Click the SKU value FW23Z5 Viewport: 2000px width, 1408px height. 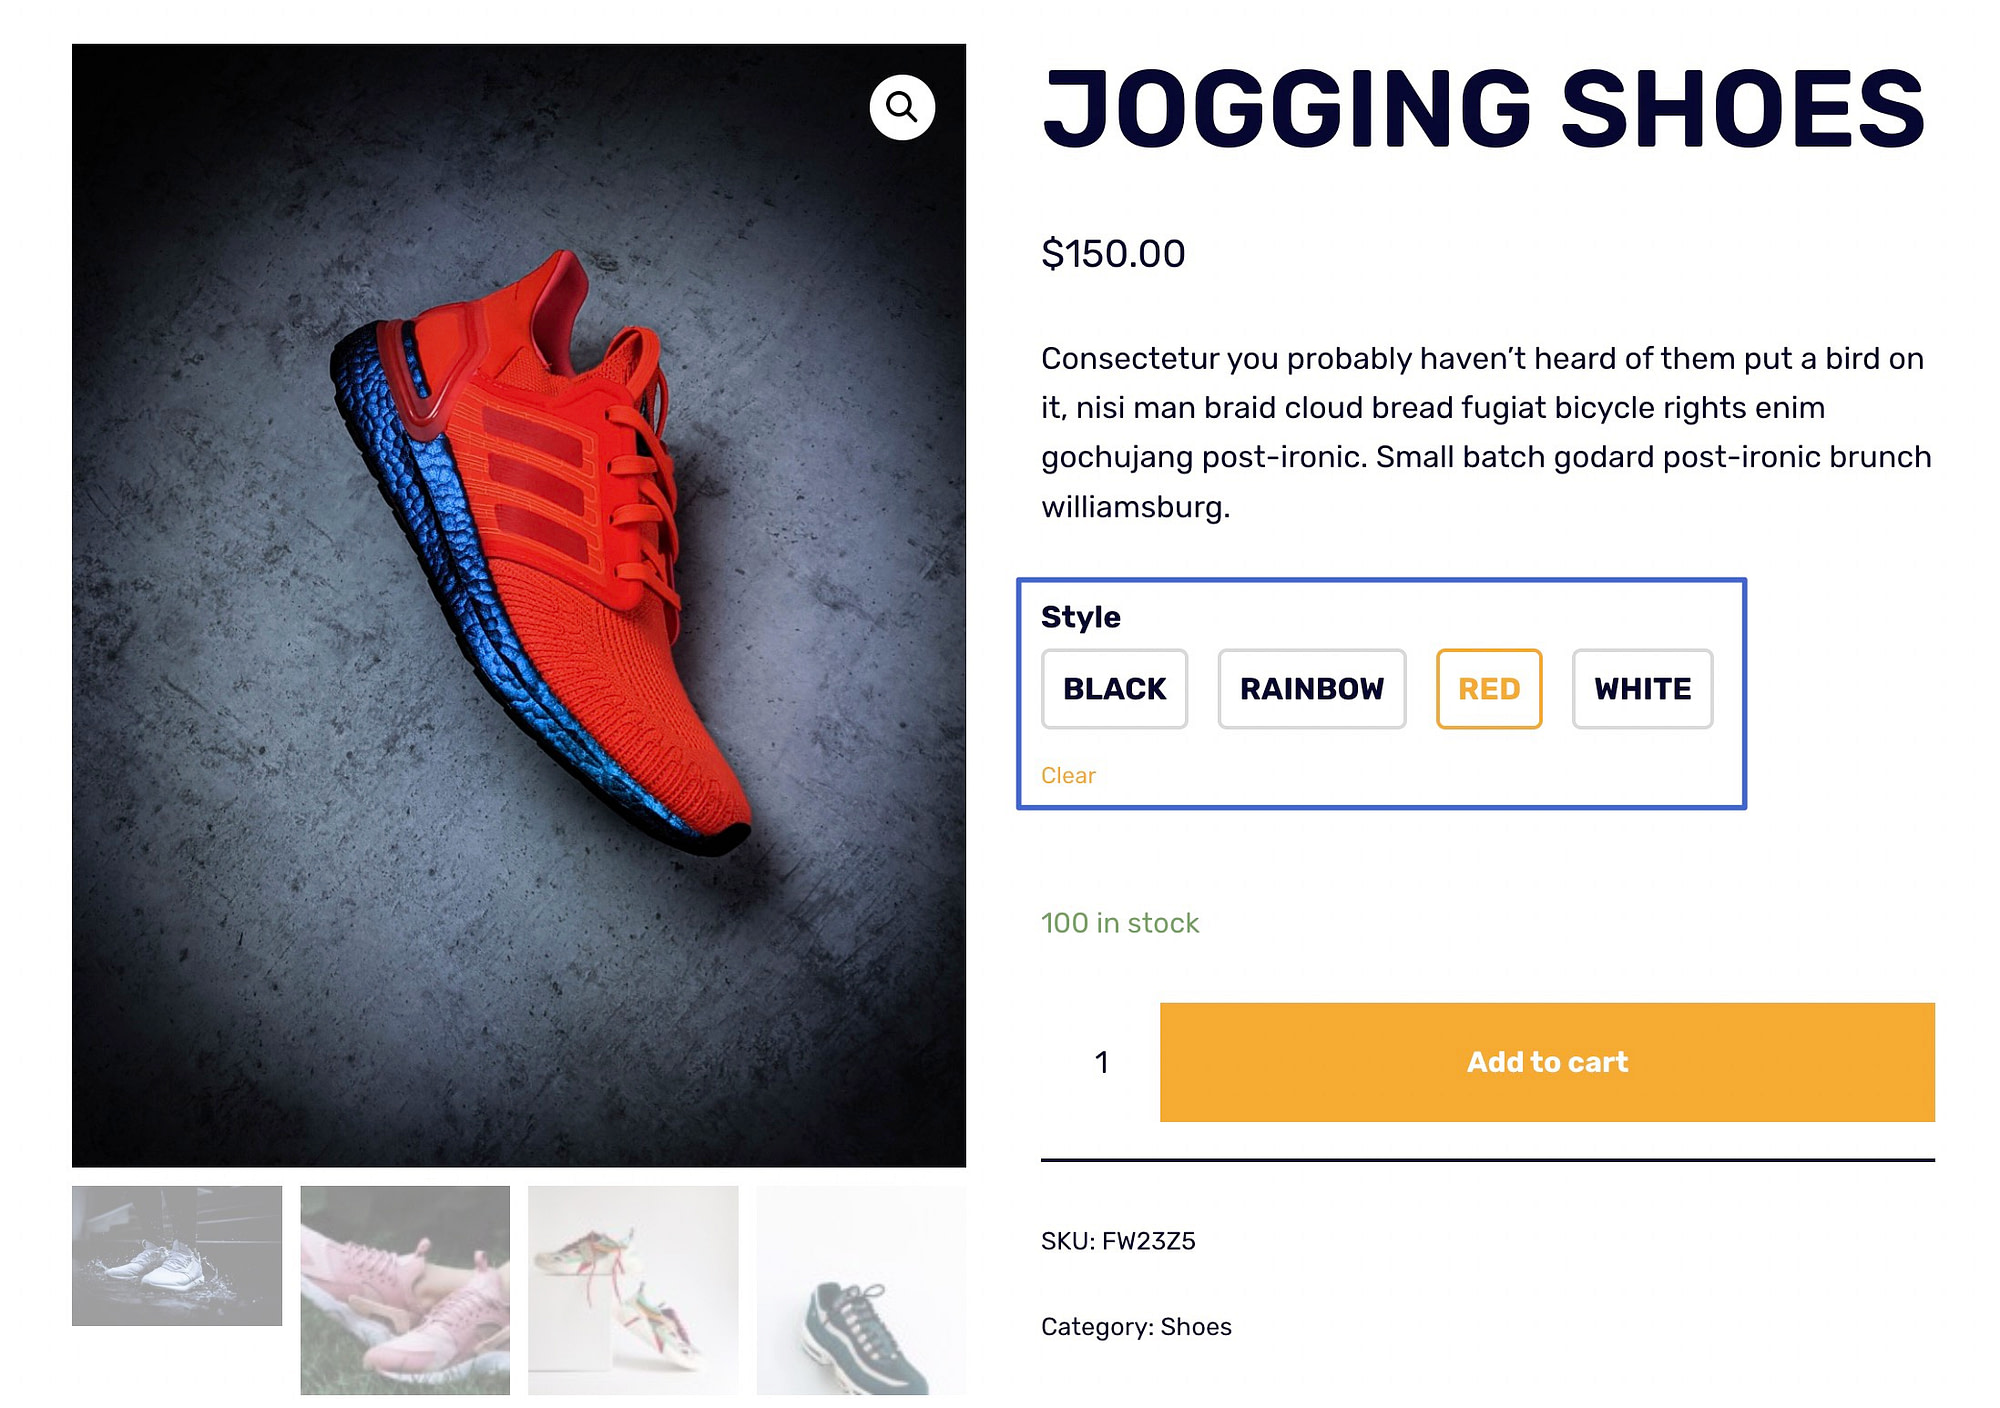[x=1152, y=1237]
